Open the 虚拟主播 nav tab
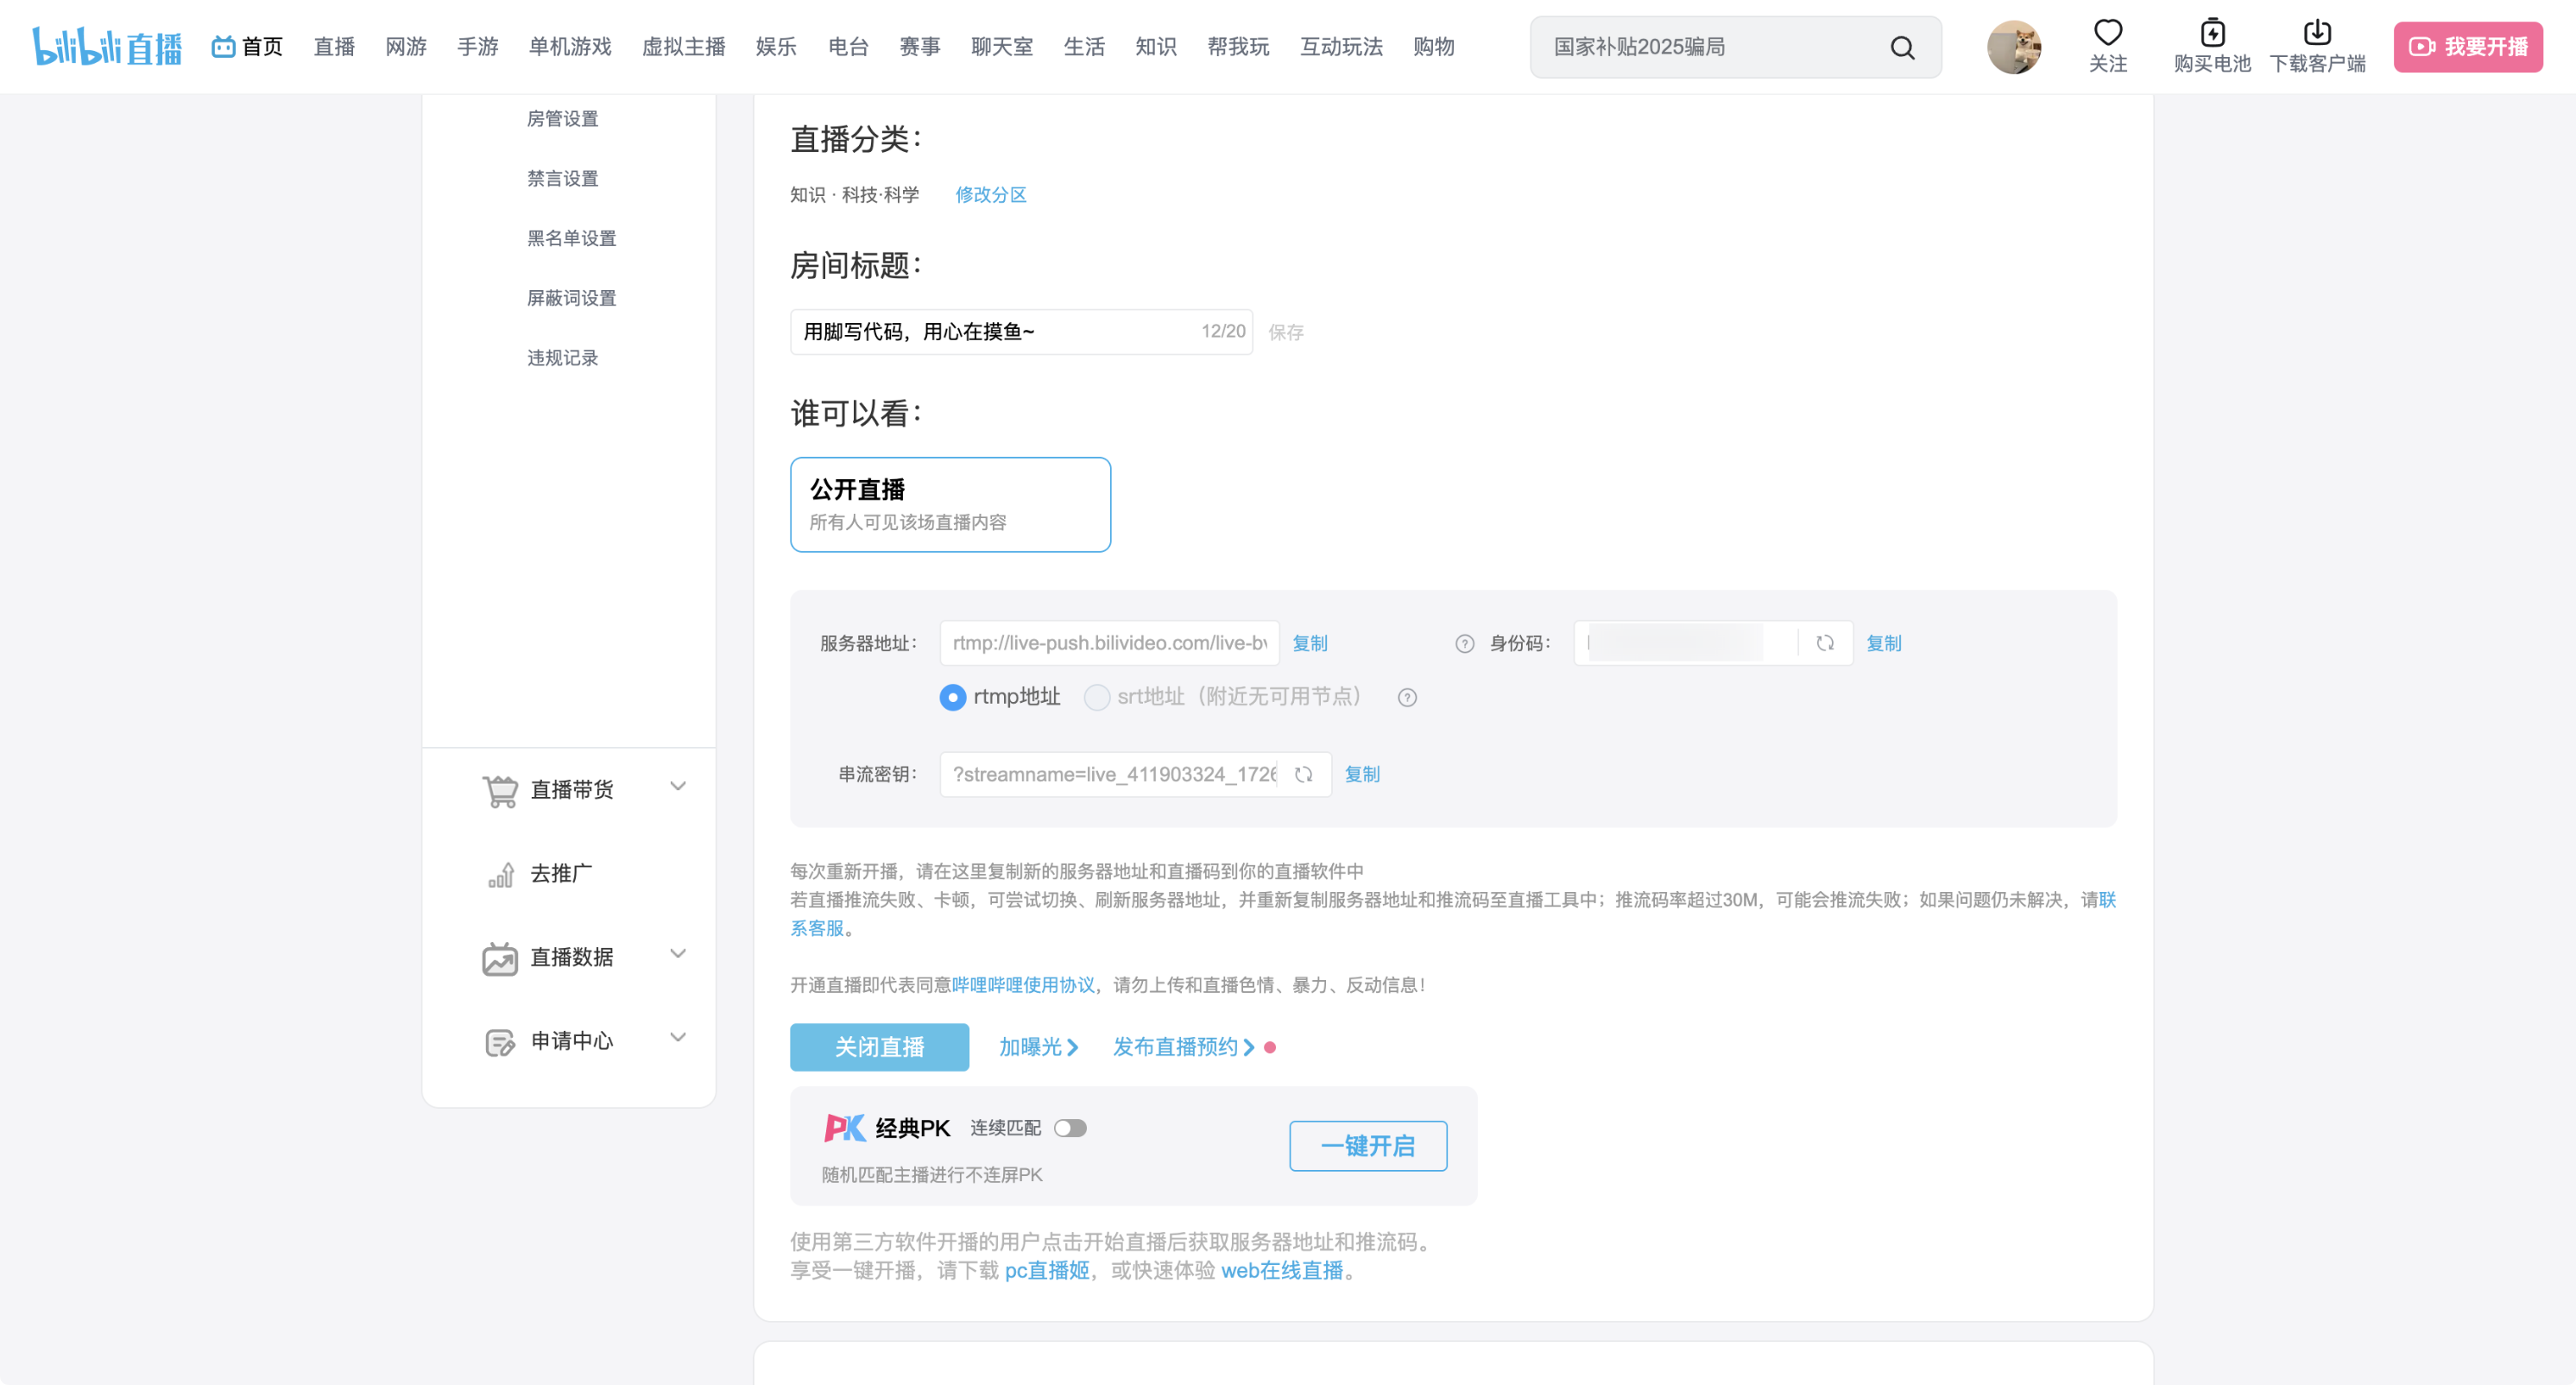The image size is (2576, 1385). 683,47
